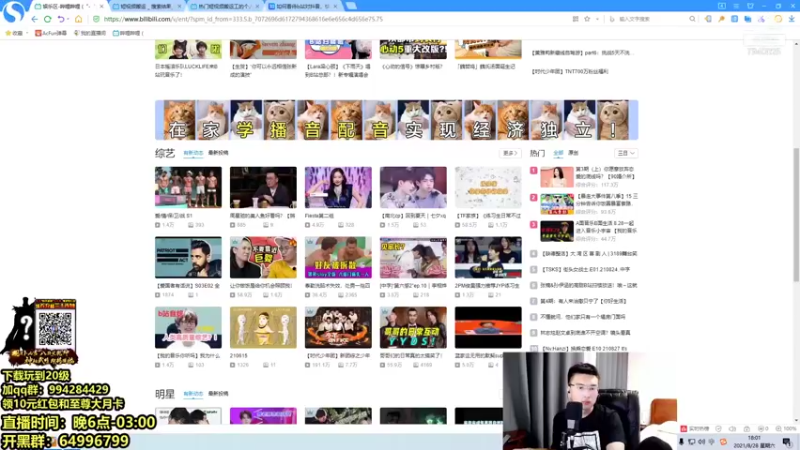Click the 更多 button in 综艺 section
Screen dimensions: 800x450
click(x=510, y=153)
